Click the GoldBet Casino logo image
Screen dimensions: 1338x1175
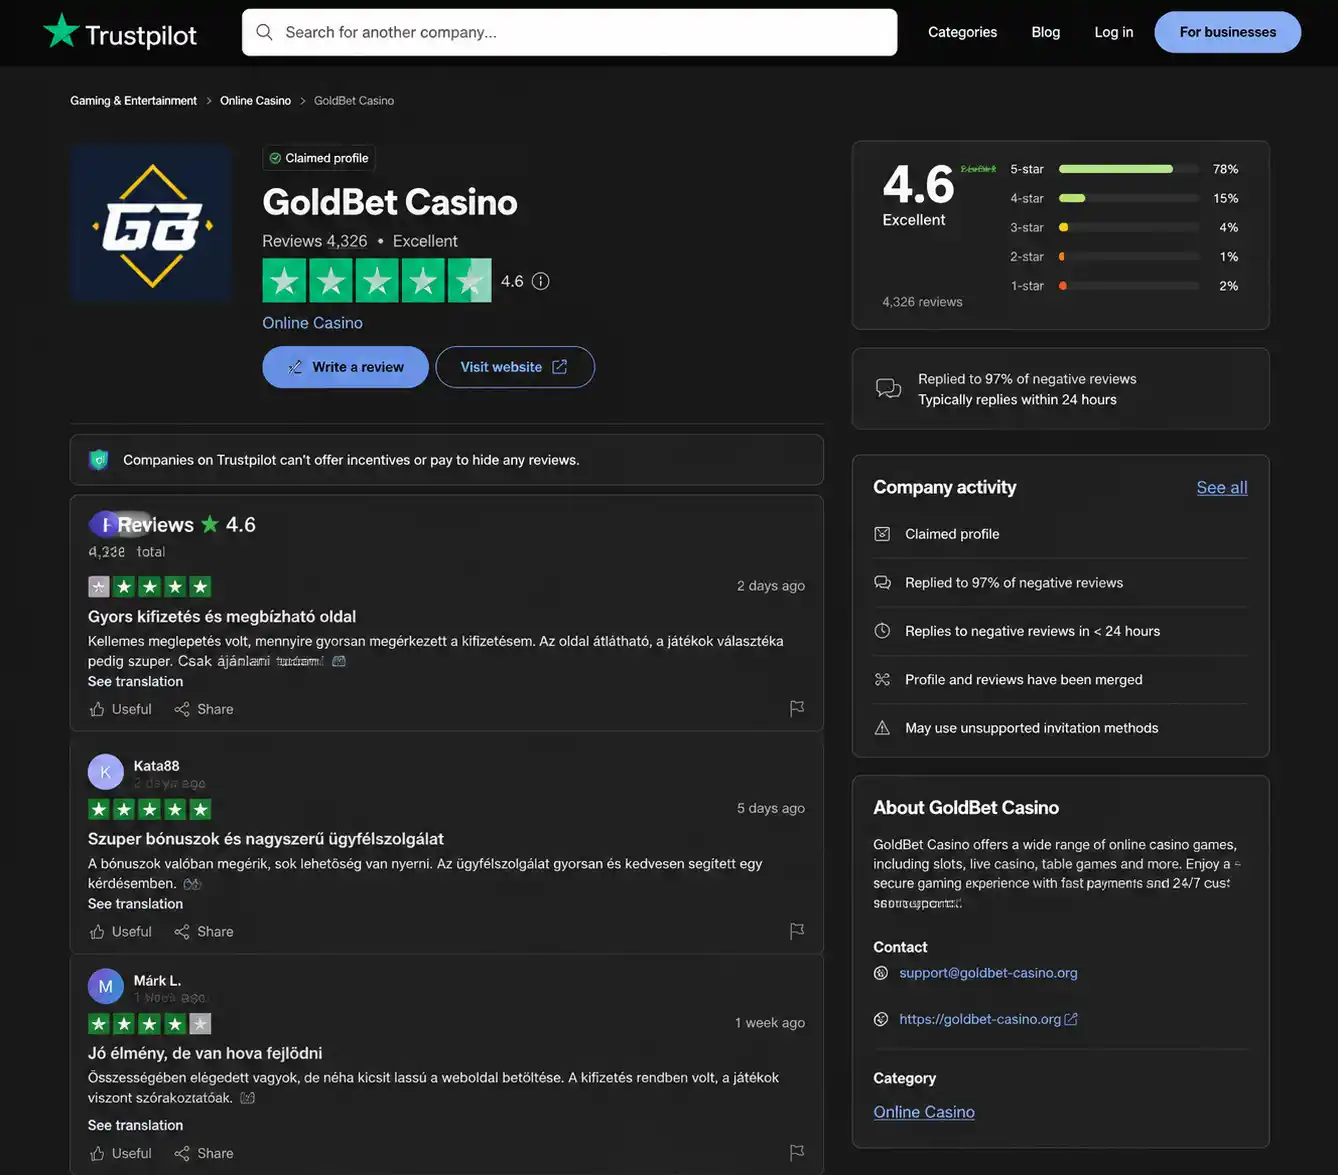152,223
